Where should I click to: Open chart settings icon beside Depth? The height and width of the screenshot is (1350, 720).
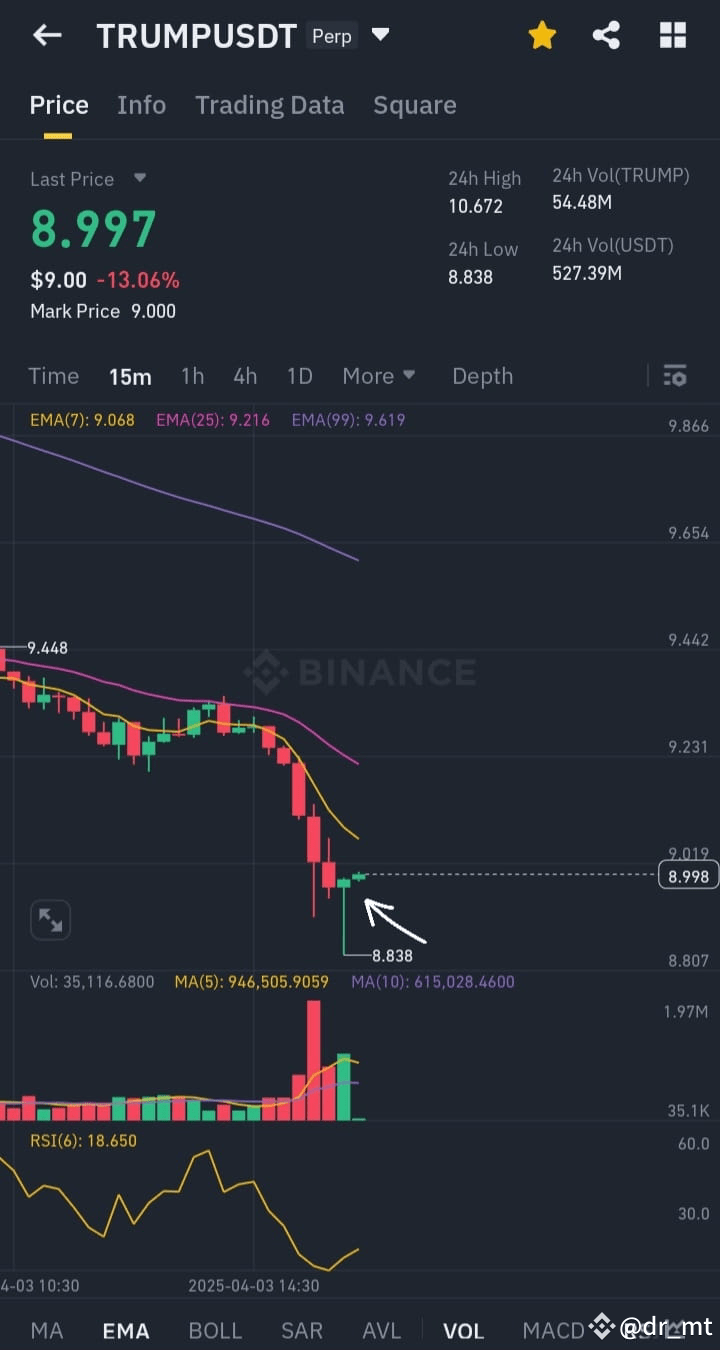tap(675, 376)
